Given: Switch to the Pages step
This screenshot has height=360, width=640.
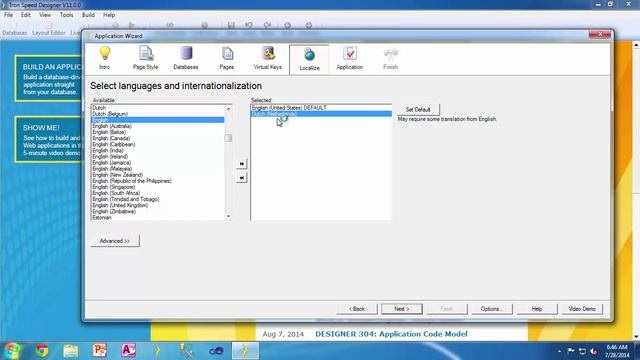Looking at the screenshot, I should pyautogui.click(x=227, y=58).
